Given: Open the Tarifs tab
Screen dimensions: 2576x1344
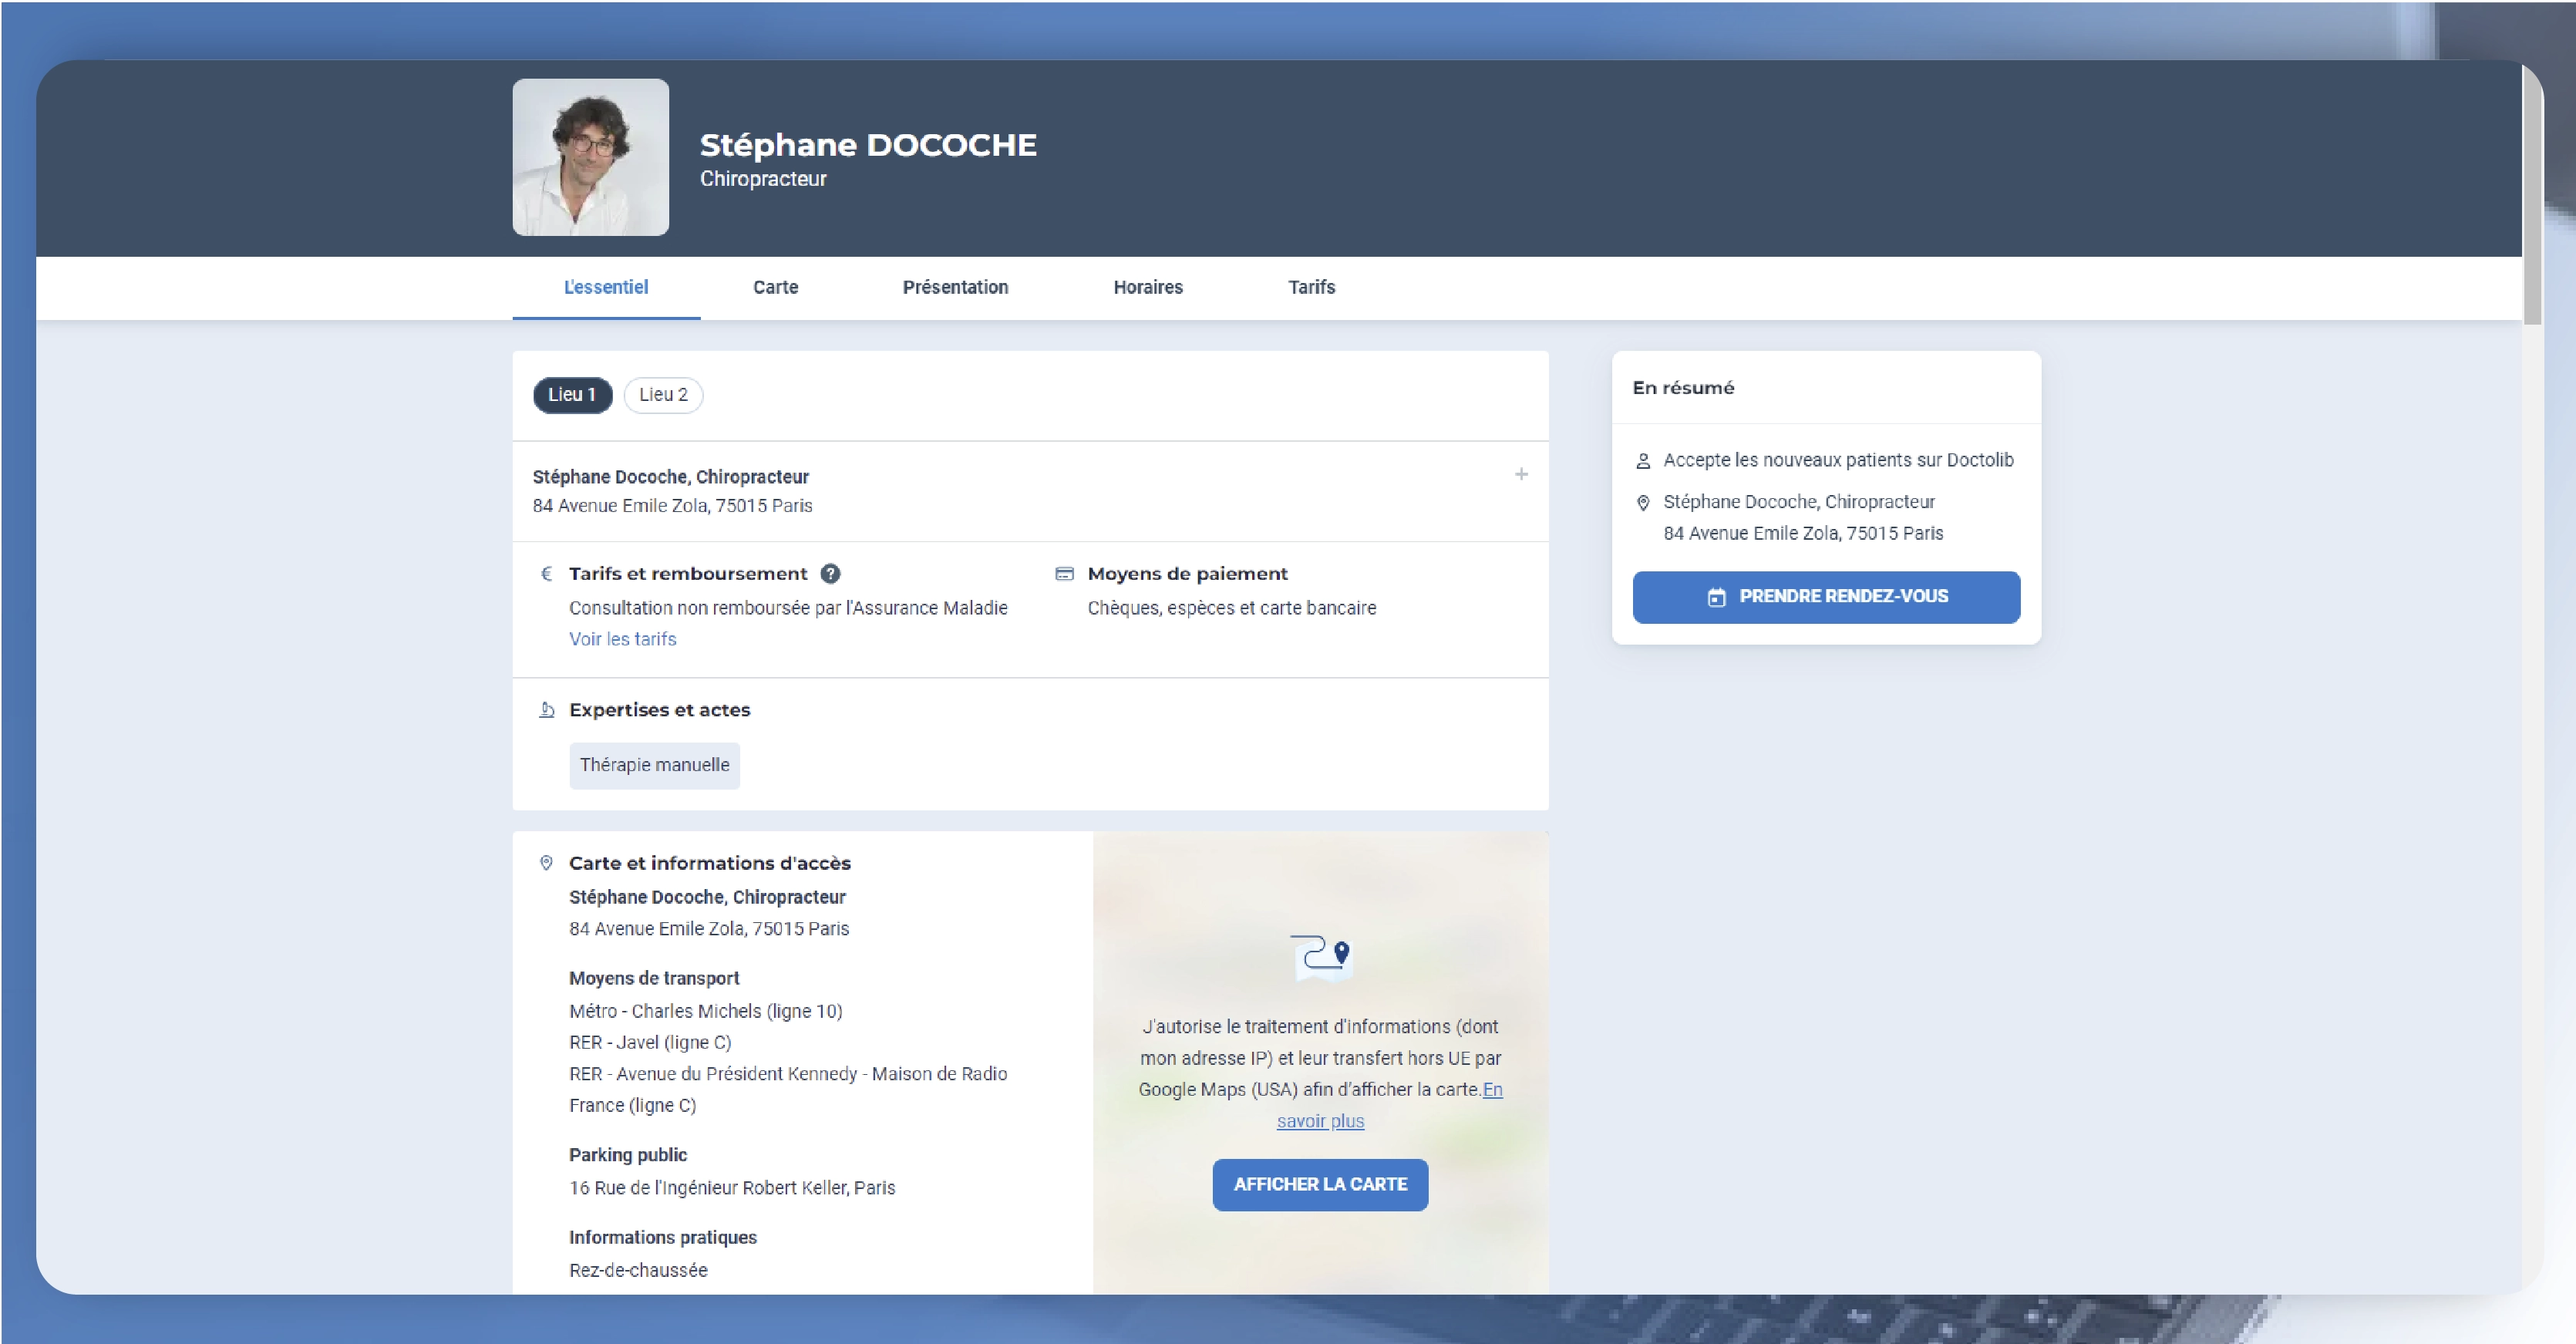Looking at the screenshot, I should [x=1311, y=288].
